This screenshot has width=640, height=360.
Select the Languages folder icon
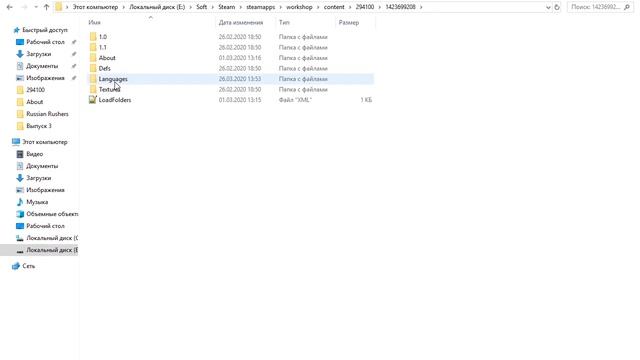[93, 79]
